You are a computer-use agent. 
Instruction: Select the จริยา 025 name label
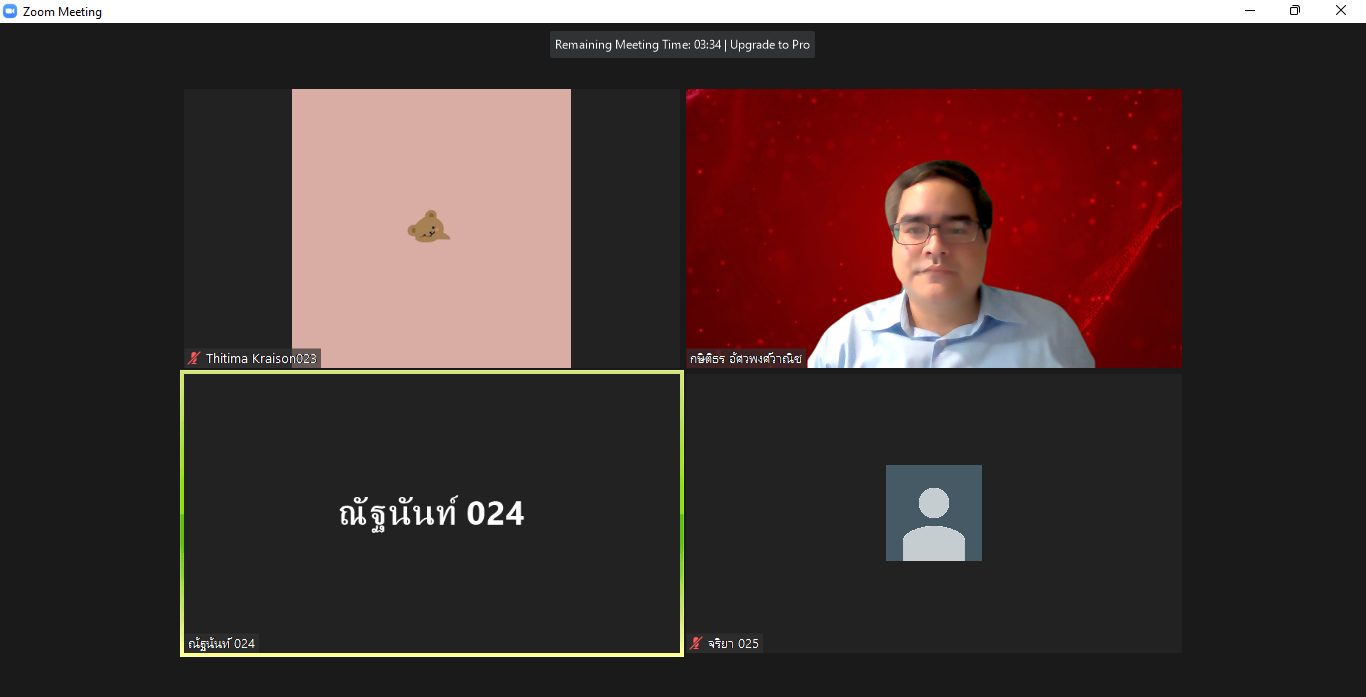pos(733,643)
